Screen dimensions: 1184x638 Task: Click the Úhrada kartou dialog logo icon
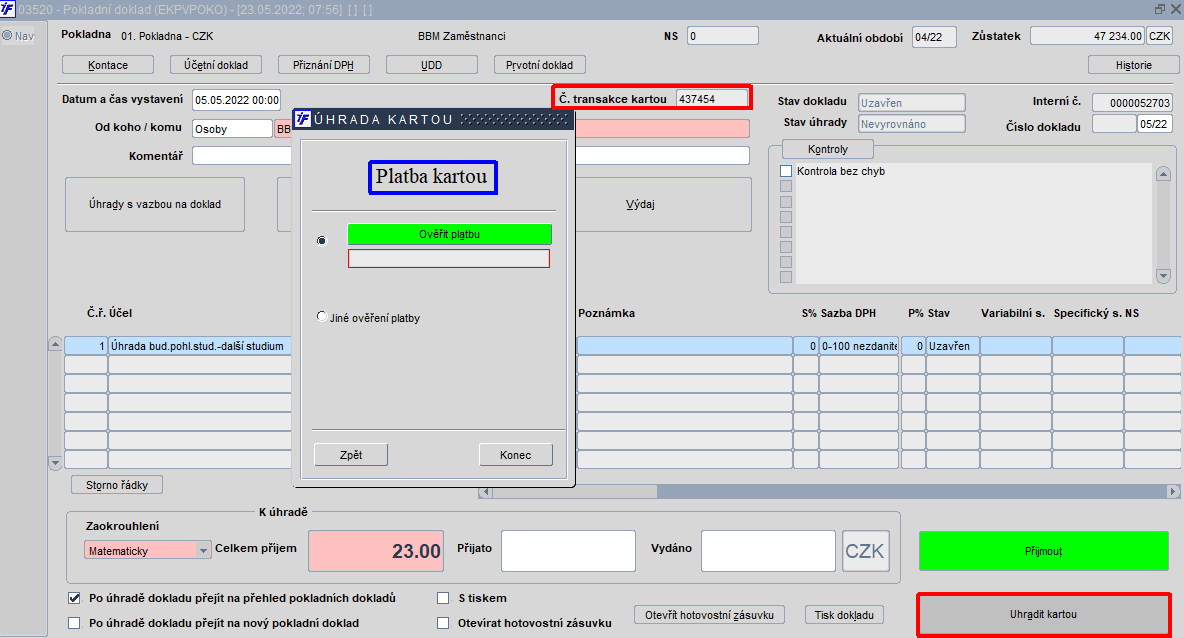click(303, 119)
